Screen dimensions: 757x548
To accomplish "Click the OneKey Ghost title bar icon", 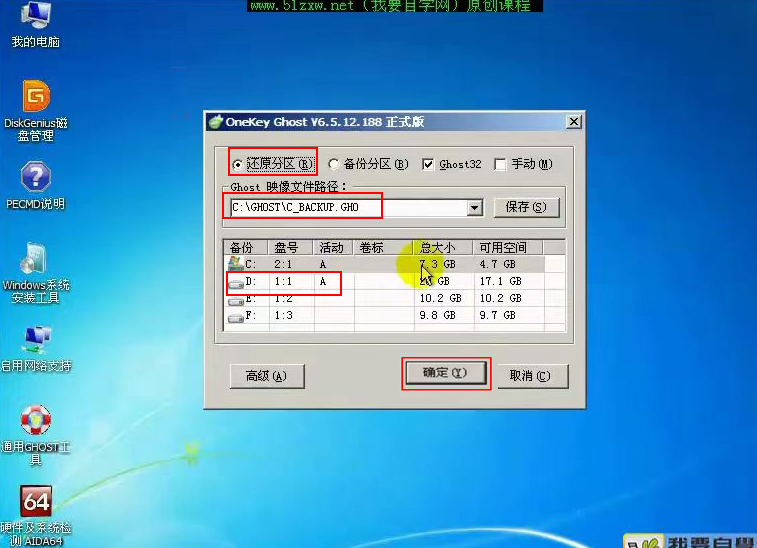I will pyautogui.click(x=215, y=122).
